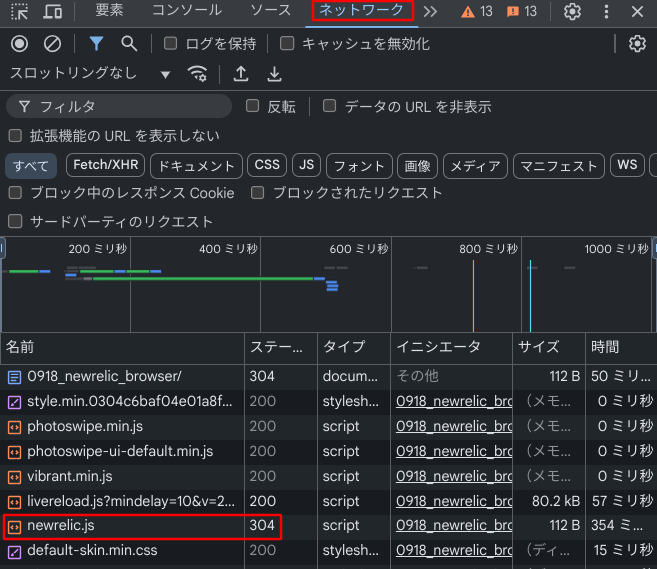Clear the network log
The height and width of the screenshot is (569, 657).
[52, 44]
